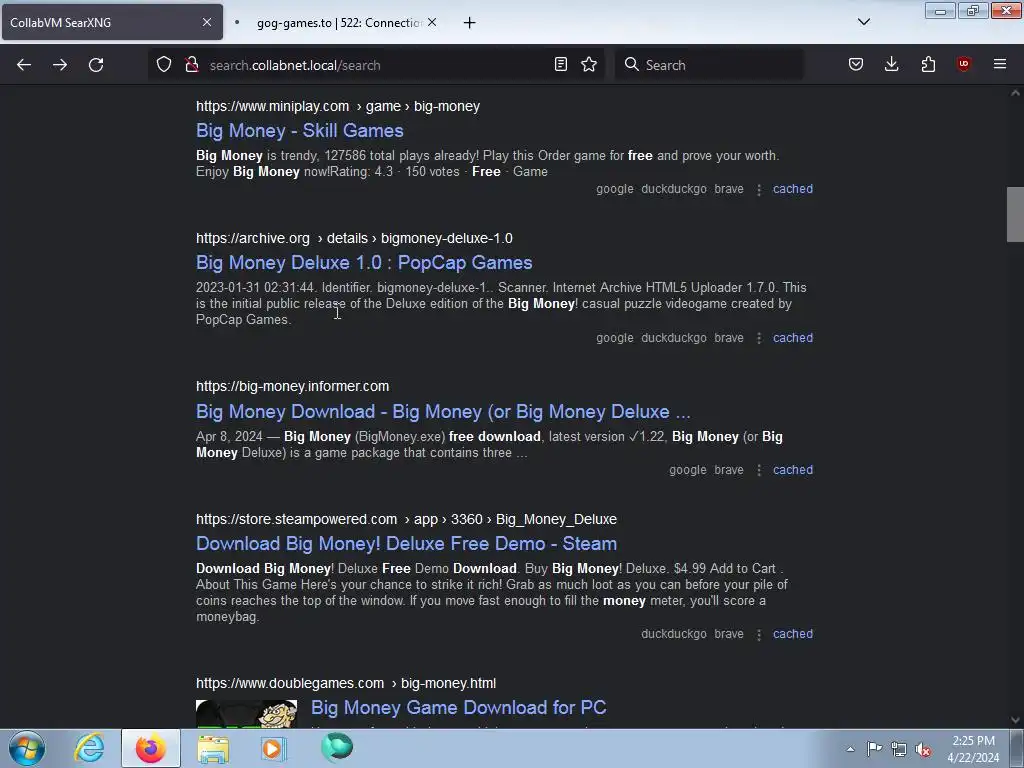Open Big Money Deluxe 1.0 : PopCap Games
The image size is (1024, 768).
(364, 263)
